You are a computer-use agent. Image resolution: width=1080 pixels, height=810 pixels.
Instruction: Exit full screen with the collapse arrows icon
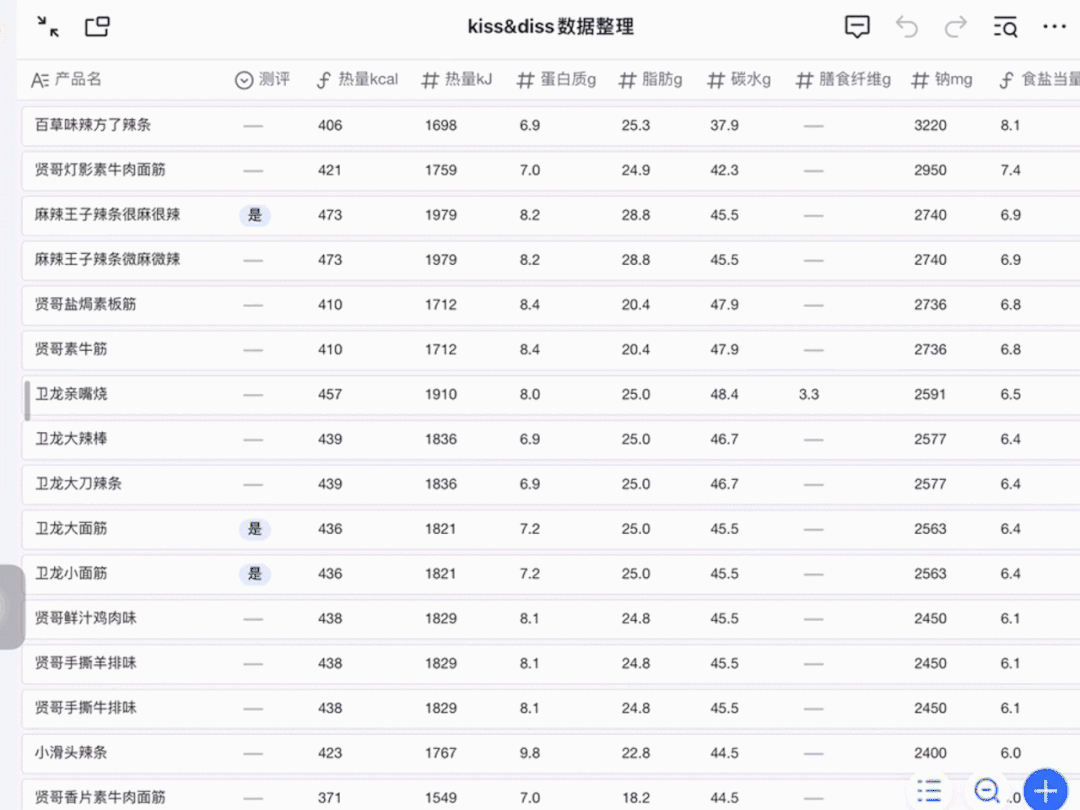click(x=47, y=27)
